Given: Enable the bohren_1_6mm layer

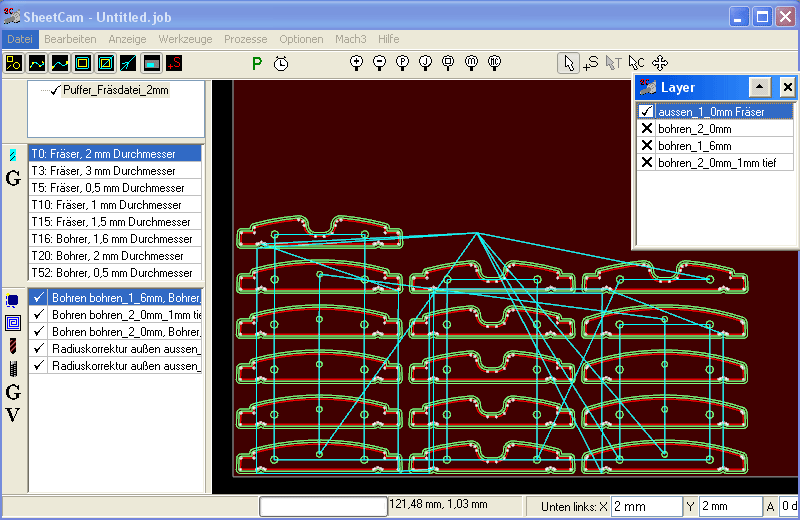Looking at the screenshot, I should tap(646, 146).
